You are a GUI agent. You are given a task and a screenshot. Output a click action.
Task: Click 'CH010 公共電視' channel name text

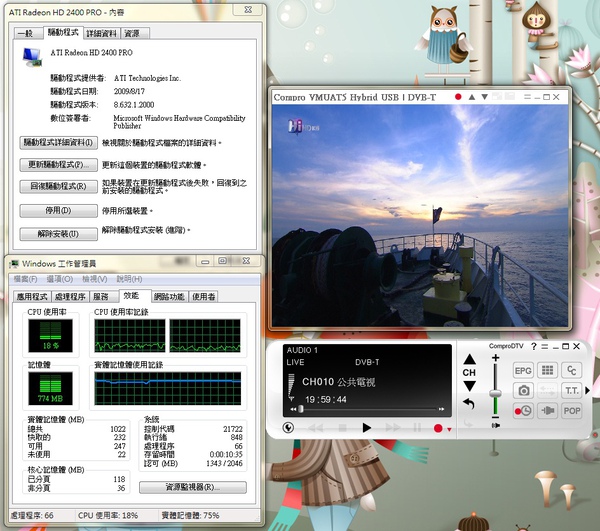(339, 382)
